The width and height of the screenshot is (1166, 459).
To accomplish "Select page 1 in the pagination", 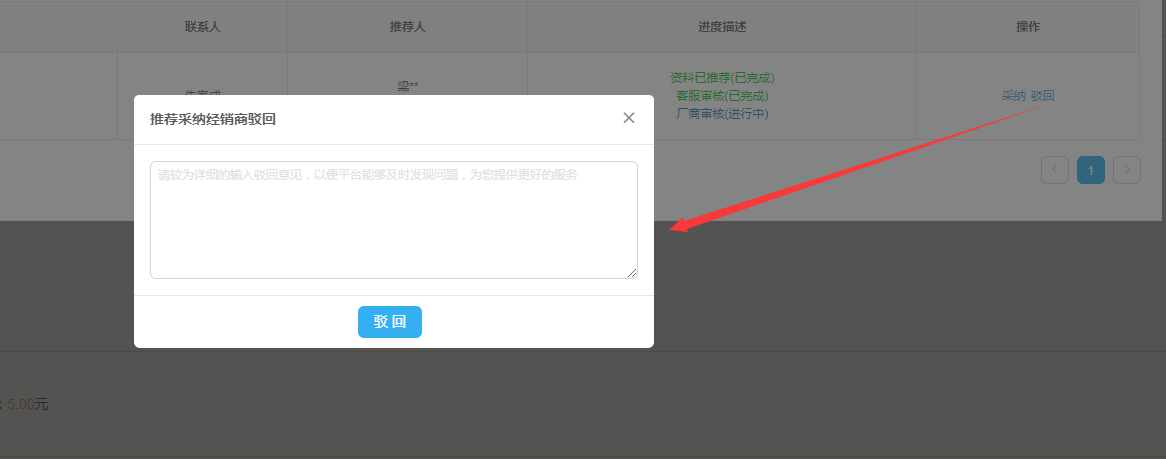I will click(x=1091, y=170).
